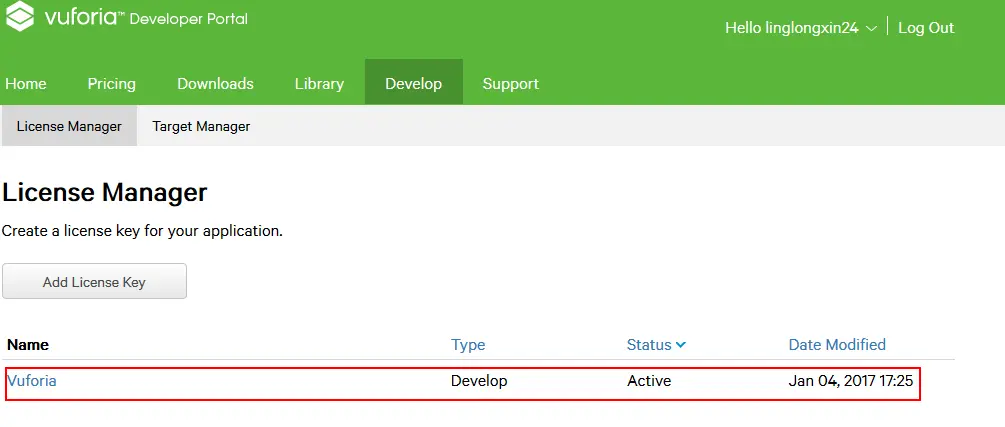Open the Library menu item

(x=319, y=84)
